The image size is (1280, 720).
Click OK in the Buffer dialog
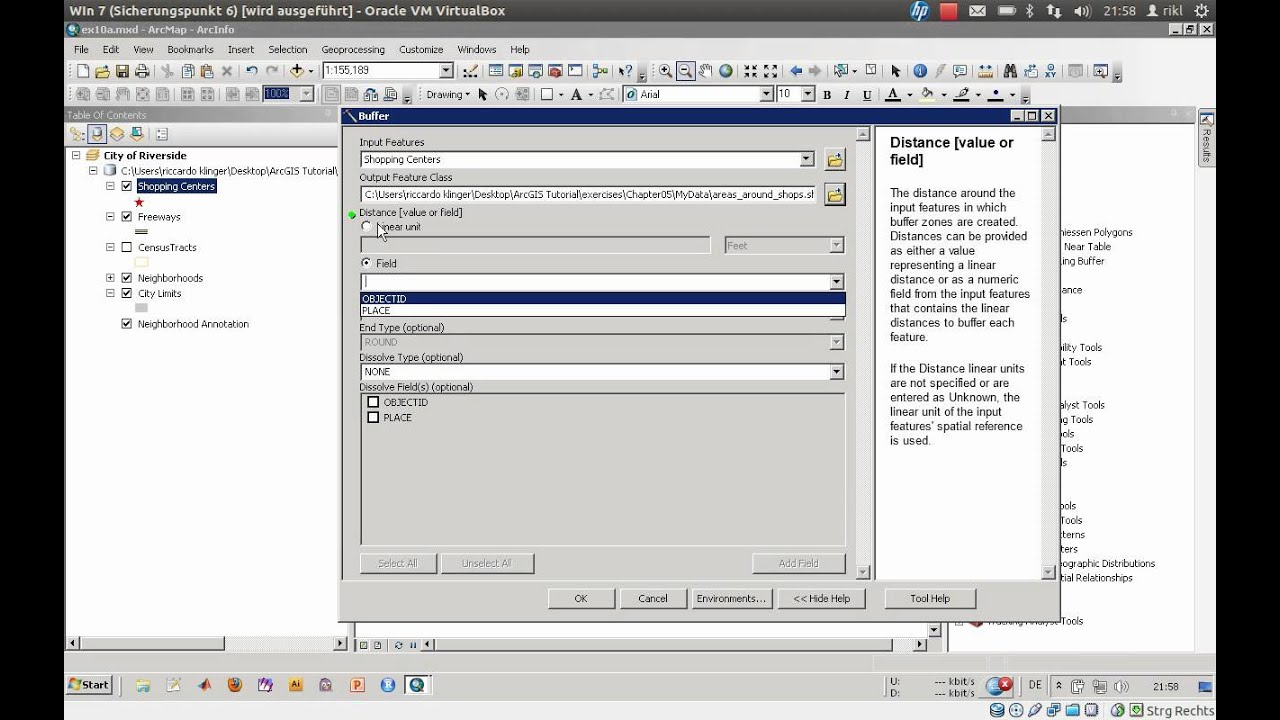pyautogui.click(x=581, y=598)
